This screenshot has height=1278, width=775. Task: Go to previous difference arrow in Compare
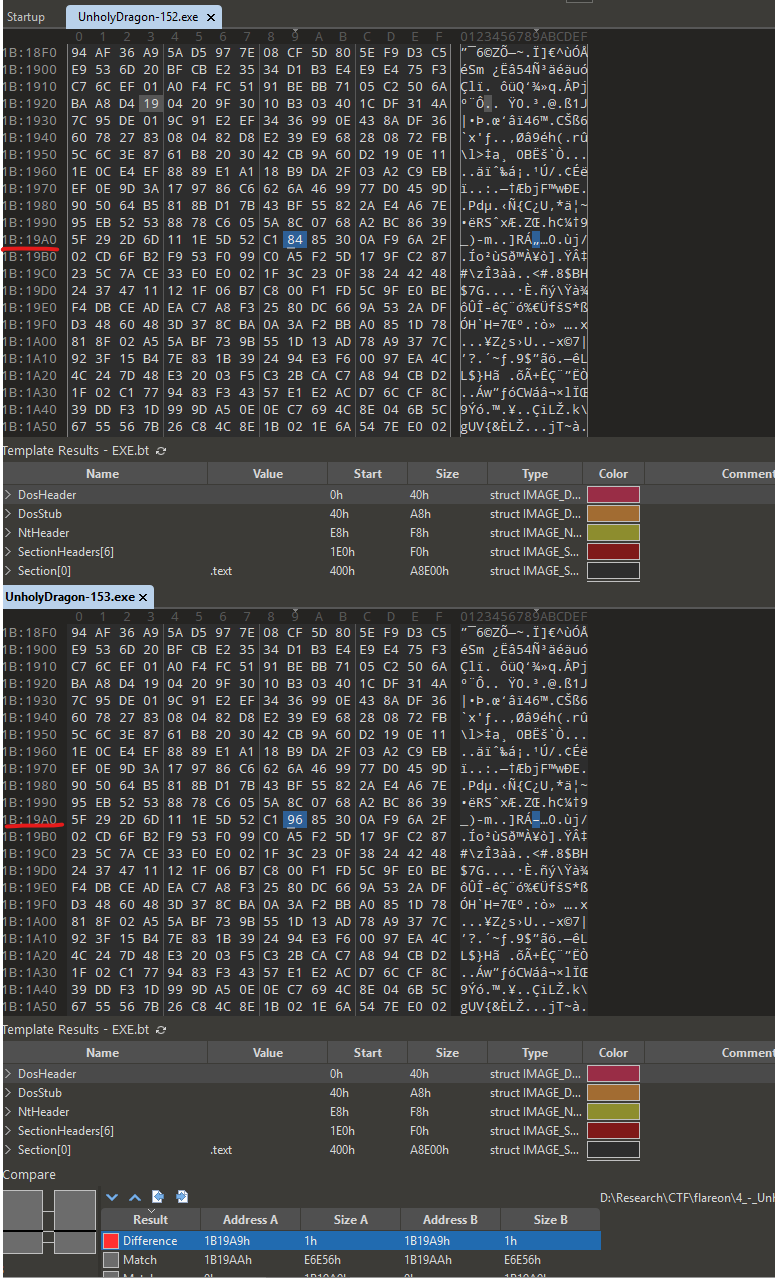134,1197
